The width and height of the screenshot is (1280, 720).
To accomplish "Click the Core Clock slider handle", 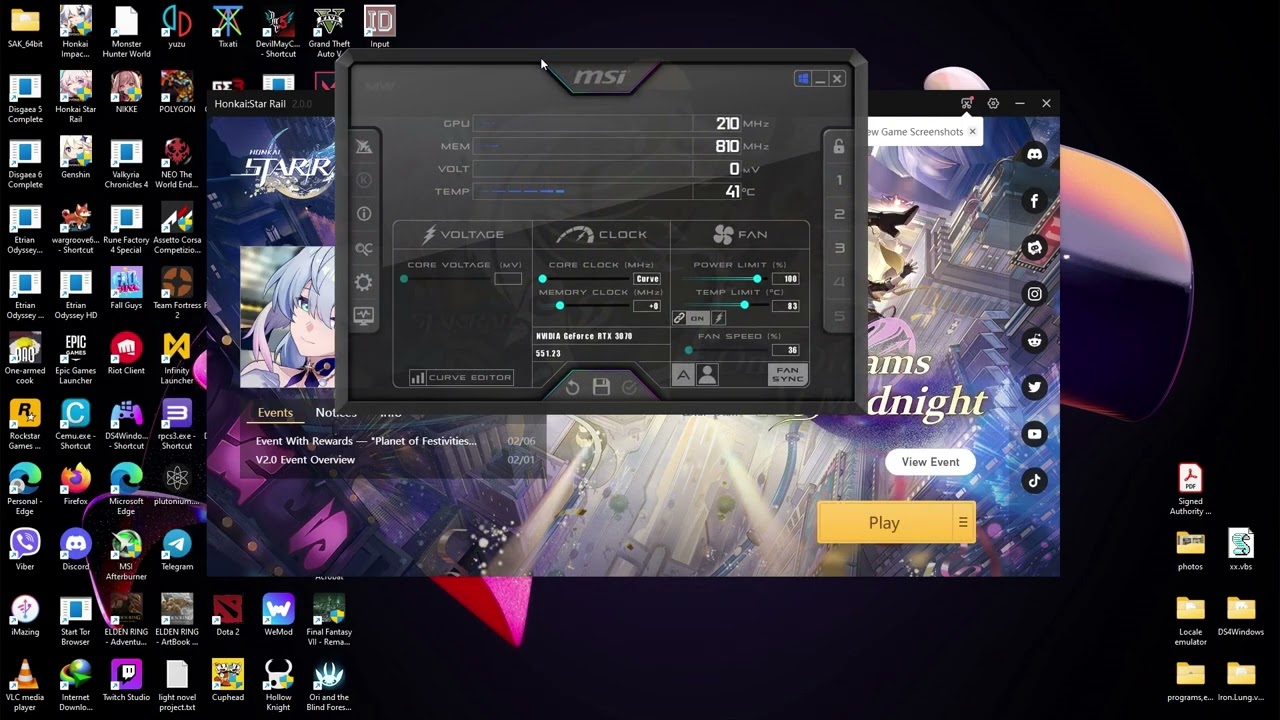I will pyautogui.click(x=543, y=279).
